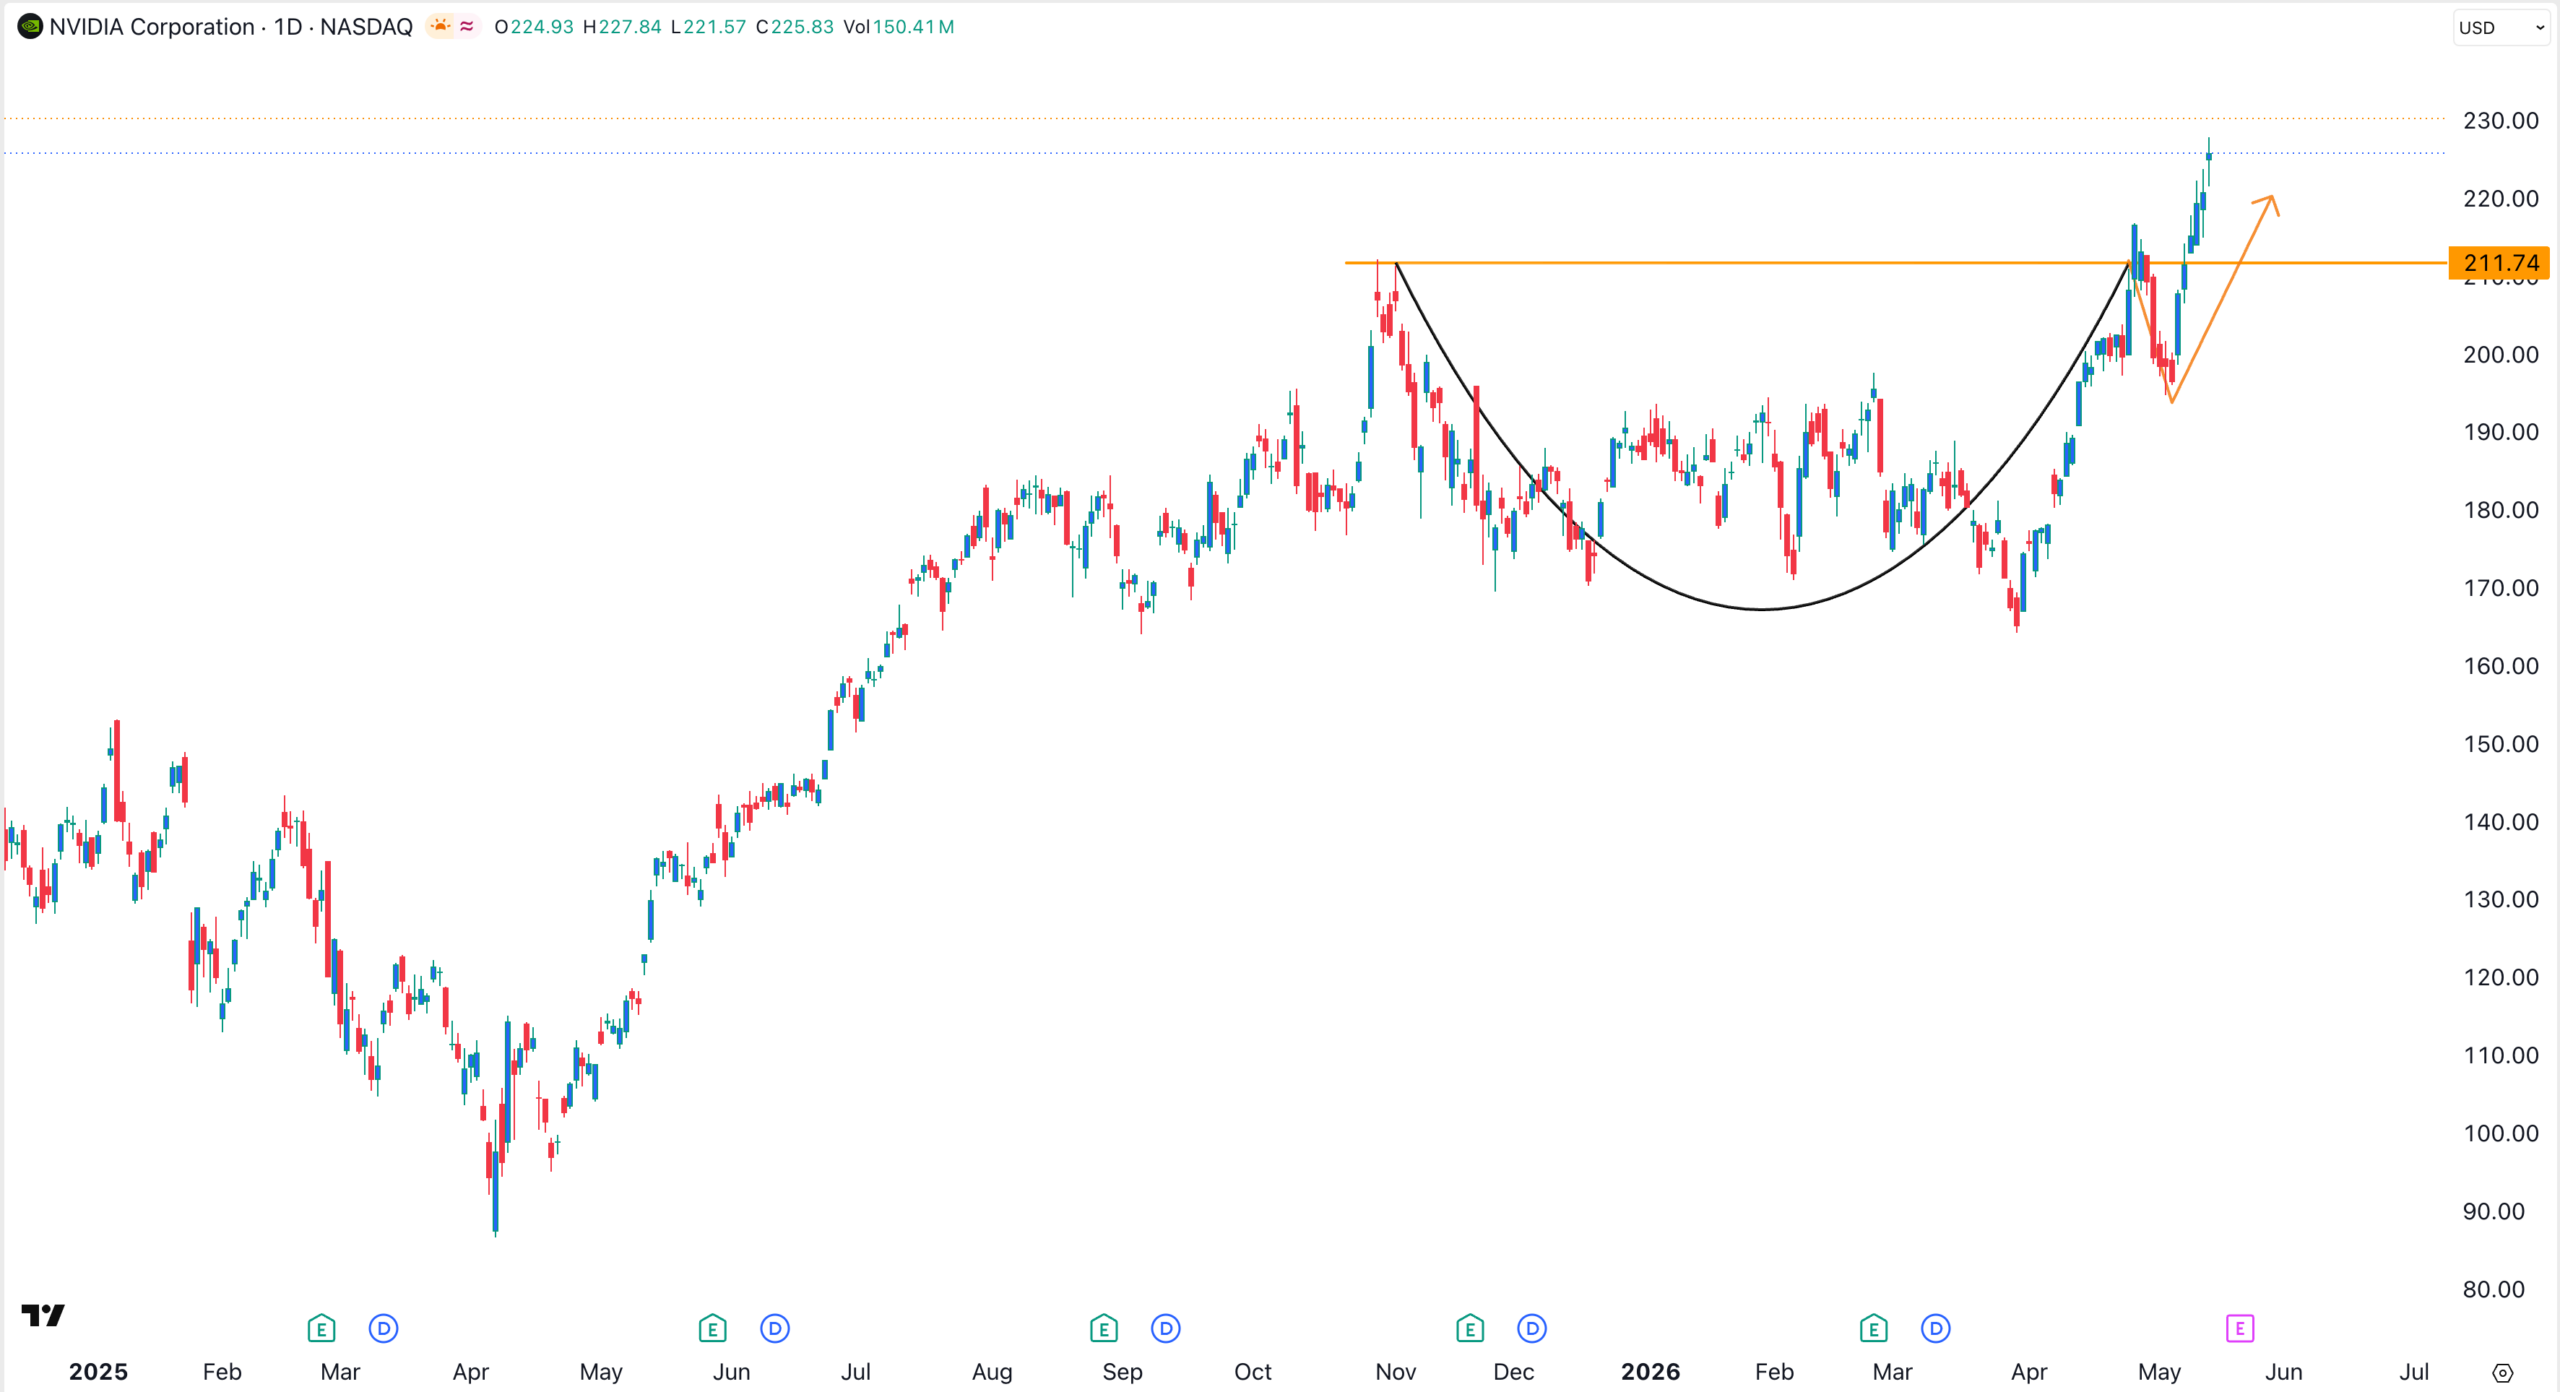Click the pink approximate-data icon beside market status

(x=467, y=27)
